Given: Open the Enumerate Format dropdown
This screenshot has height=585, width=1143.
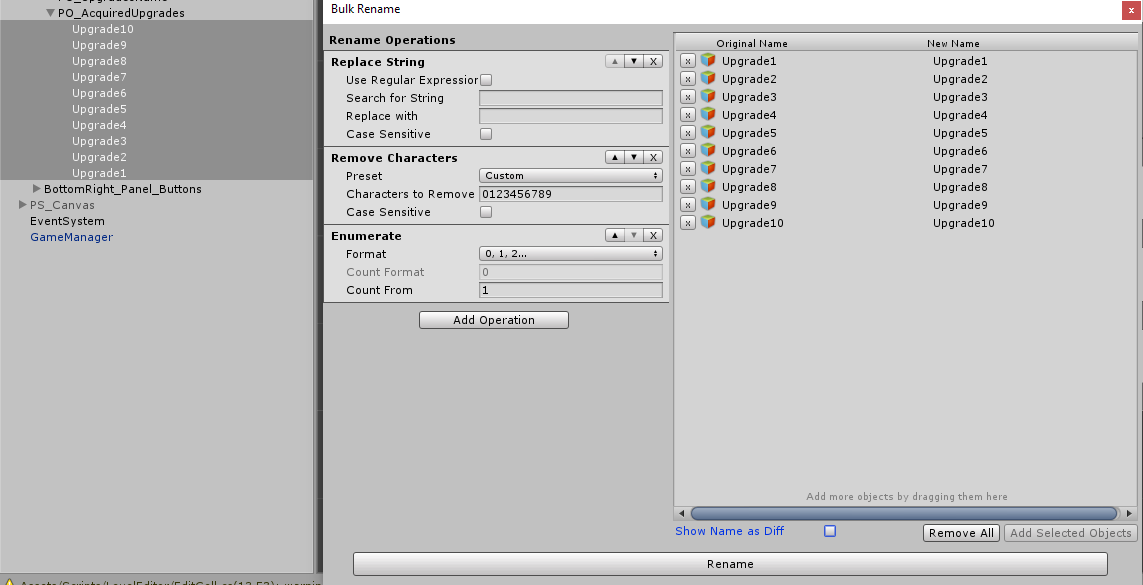Looking at the screenshot, I should pyautogui.click(x=570, y=253).
